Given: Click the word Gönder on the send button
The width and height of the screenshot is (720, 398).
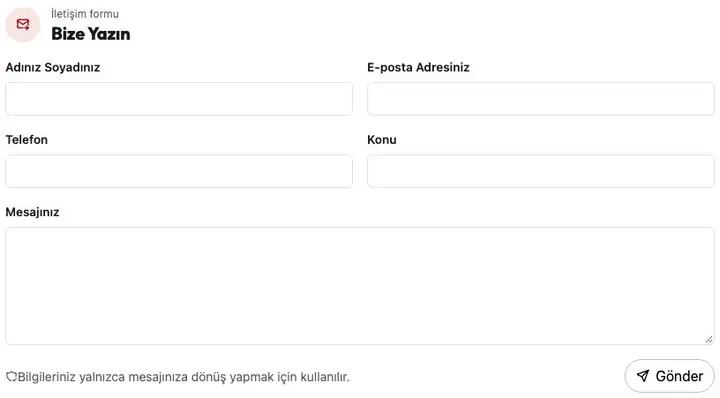Looking at the screenshot, I should [679, 376].
